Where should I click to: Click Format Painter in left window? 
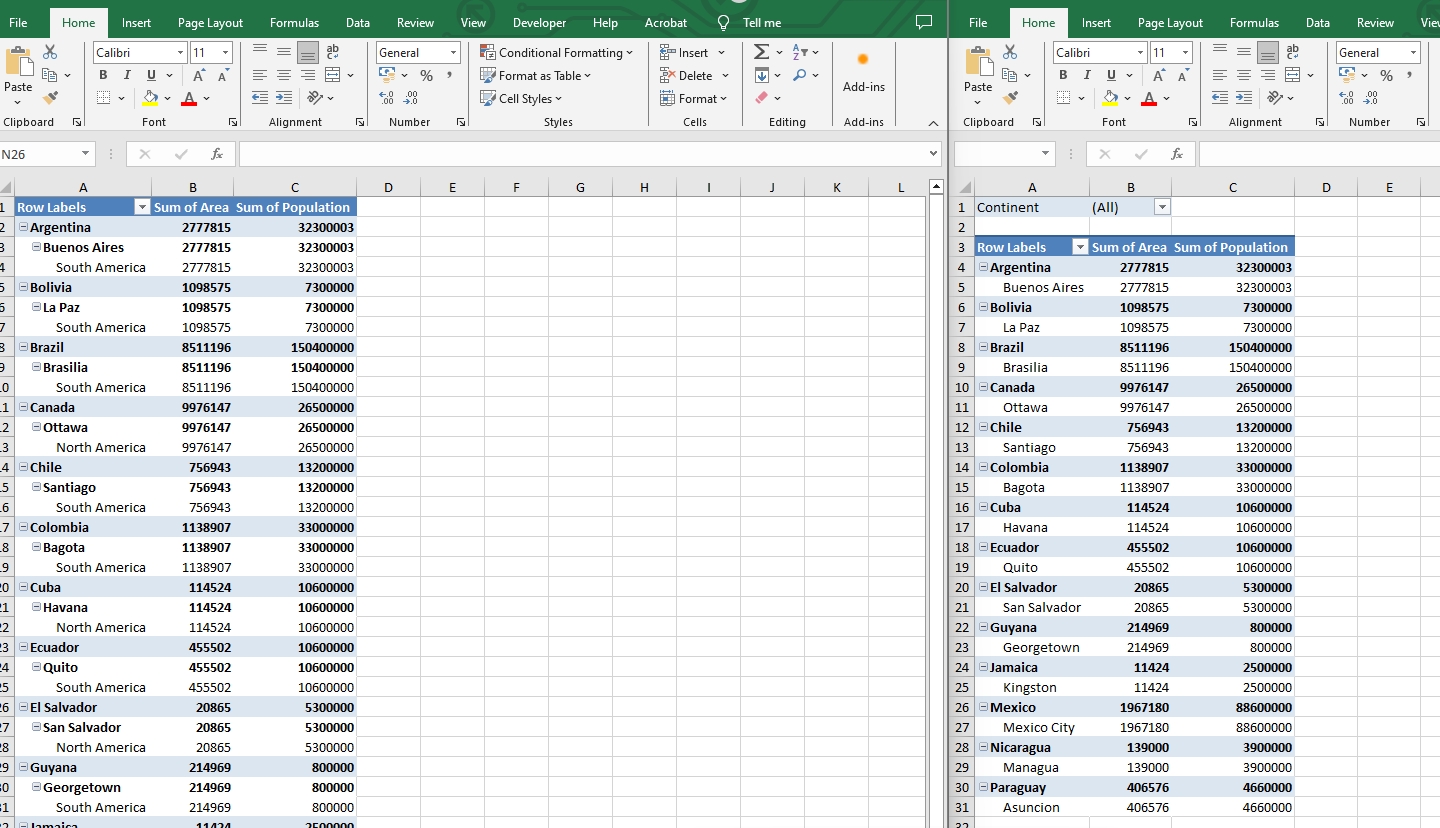click(50, 98)
